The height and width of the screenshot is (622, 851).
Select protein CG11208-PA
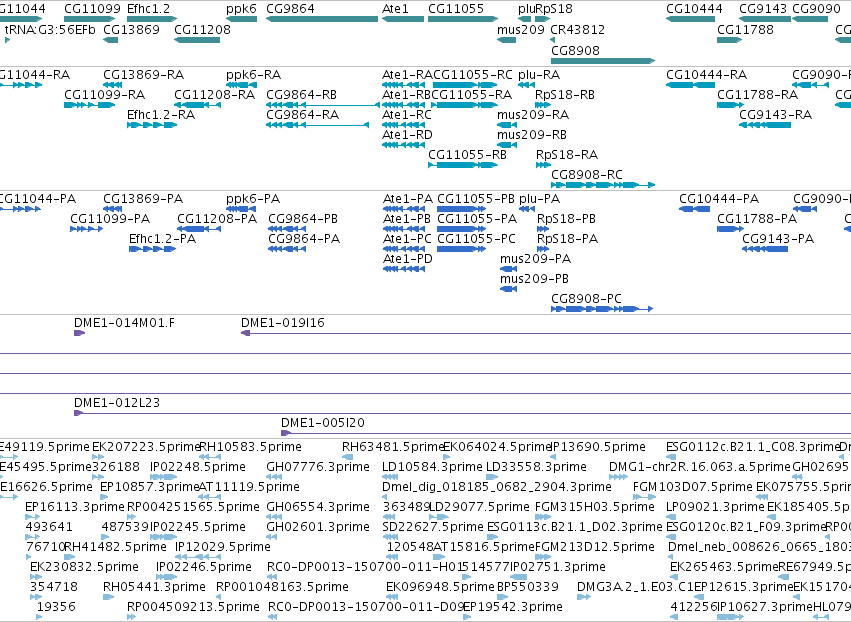click(199, 229)
